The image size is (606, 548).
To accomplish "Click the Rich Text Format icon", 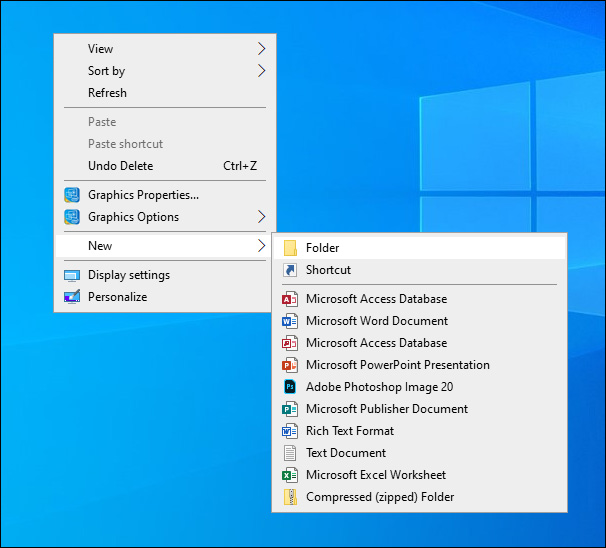I will pyautogui.click(x=290, y=431).
